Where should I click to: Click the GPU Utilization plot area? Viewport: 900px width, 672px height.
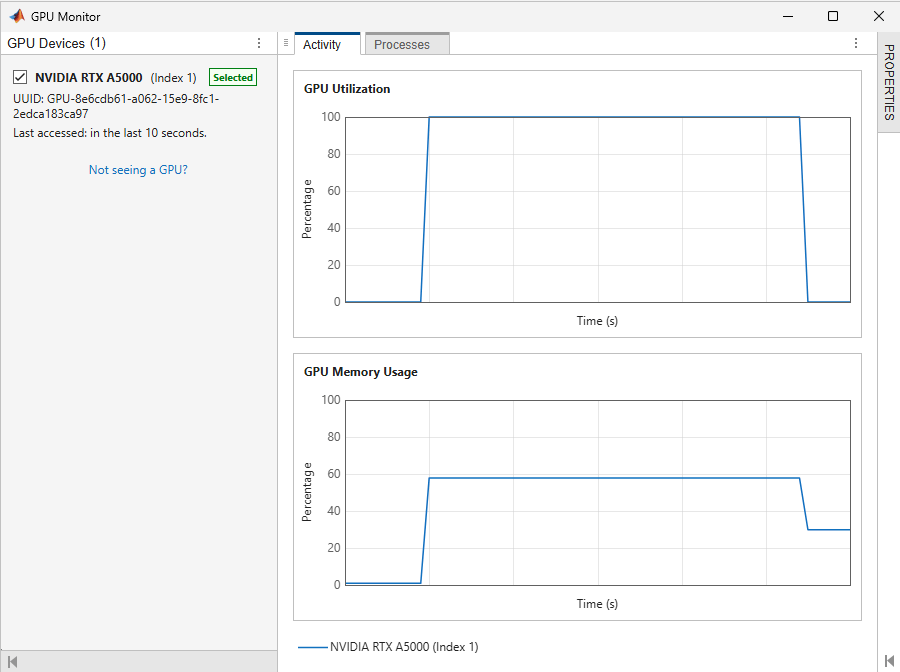click(598, 209)
